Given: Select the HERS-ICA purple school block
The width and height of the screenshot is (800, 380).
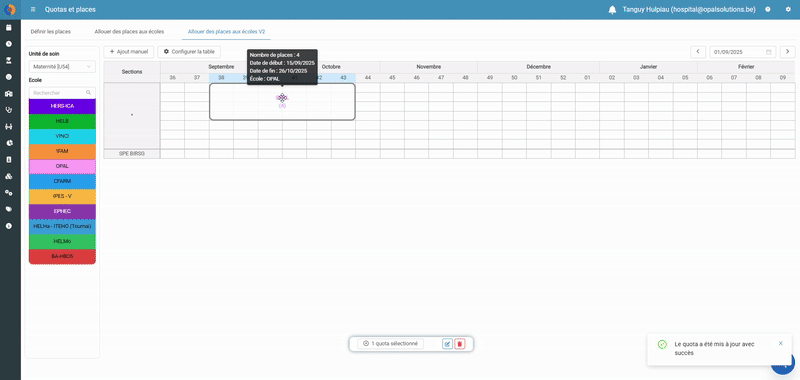Looking at the screenshot, I should 62,106.
